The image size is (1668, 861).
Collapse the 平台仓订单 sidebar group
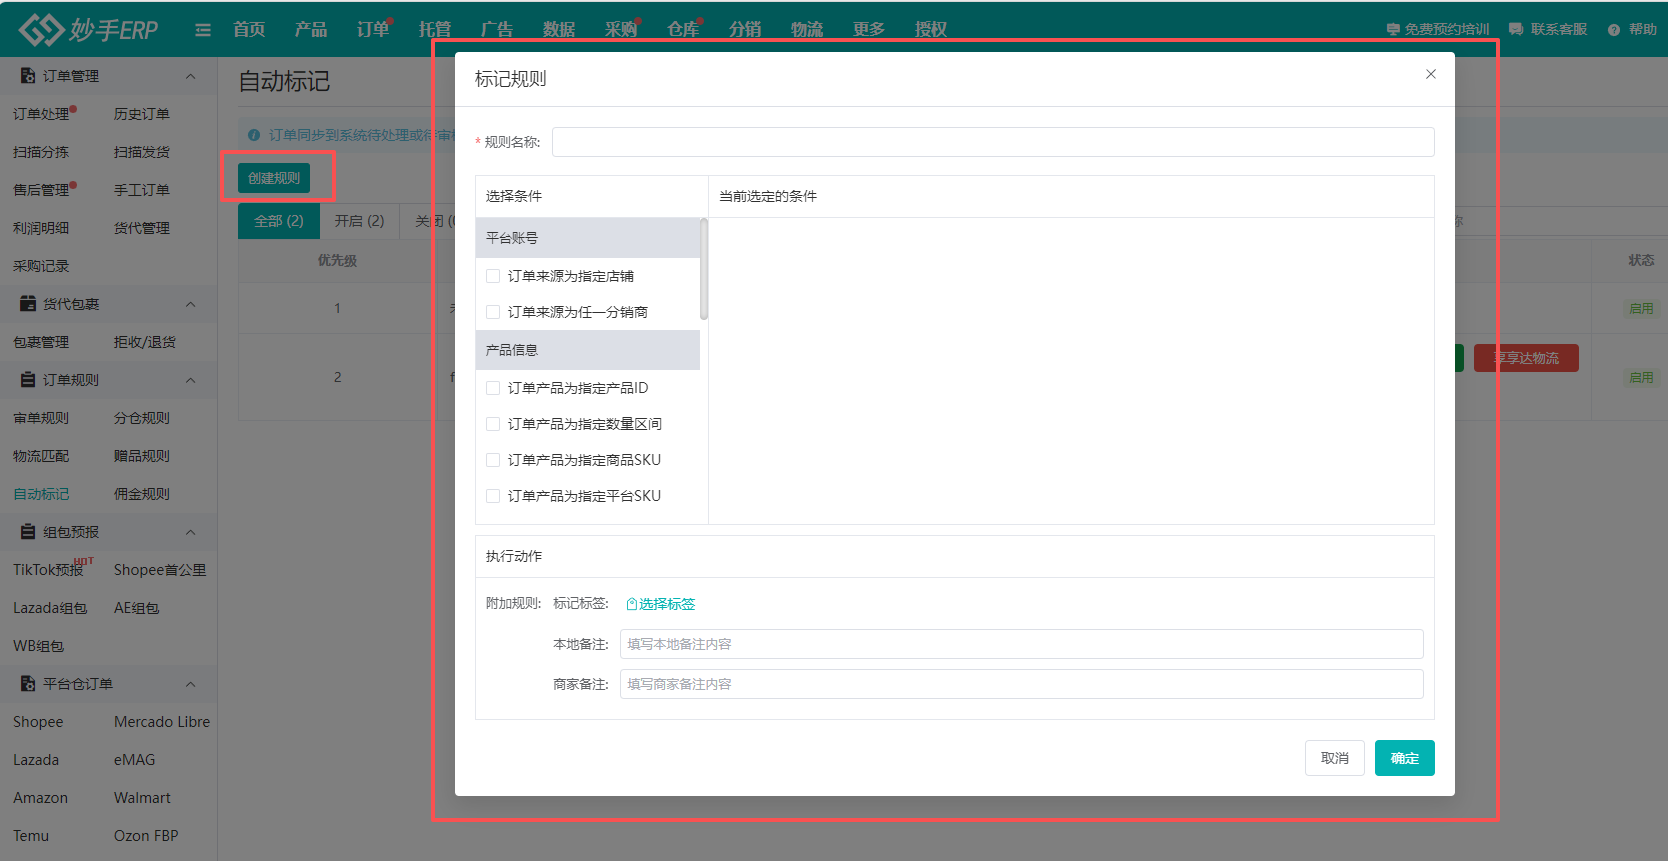coord(190,684)
